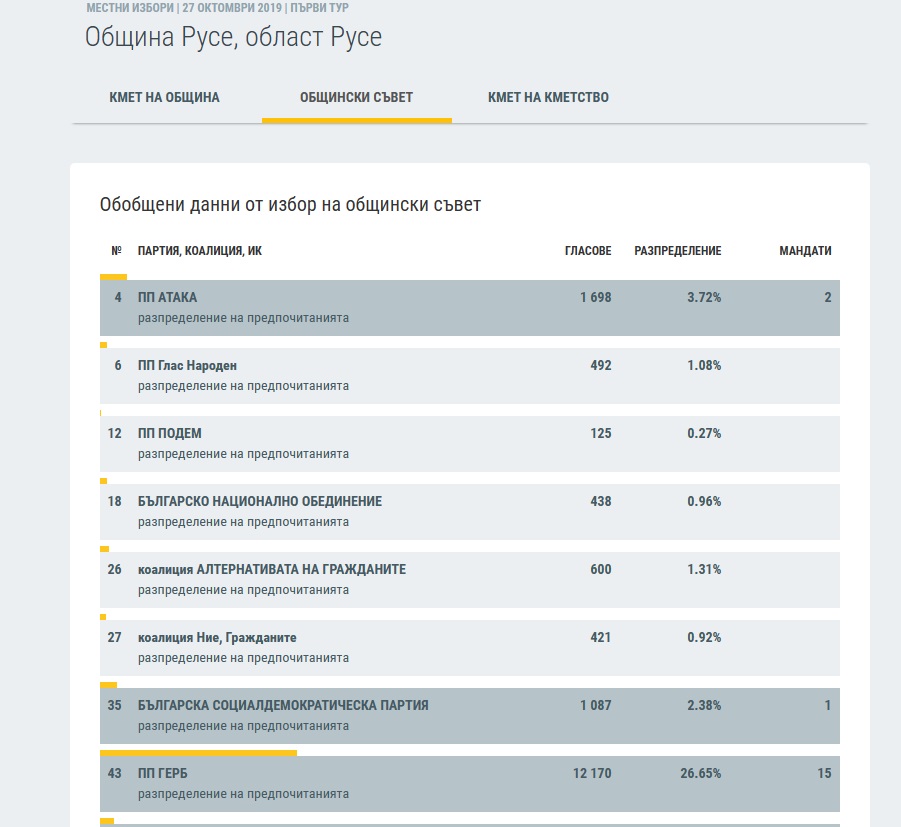This screenshot has width=901, height=827.
Task: Open preference distribution link under ПП ПОДЕМ
Action: click(x=243, y=454)
